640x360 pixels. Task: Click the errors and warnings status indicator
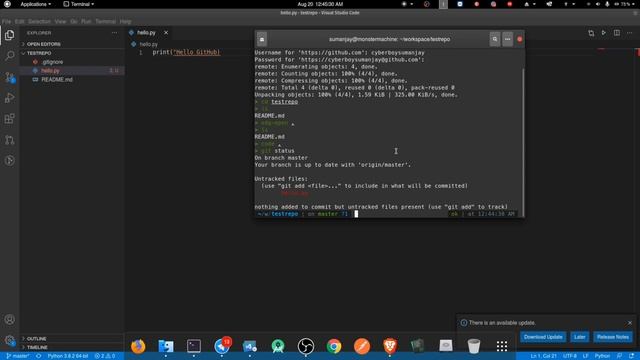coord(105,356)
